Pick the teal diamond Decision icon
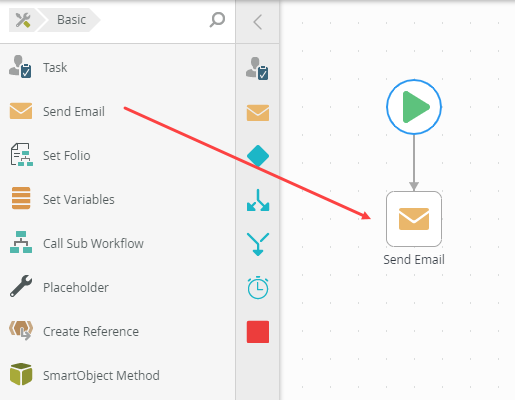 (x=258, y=156)
